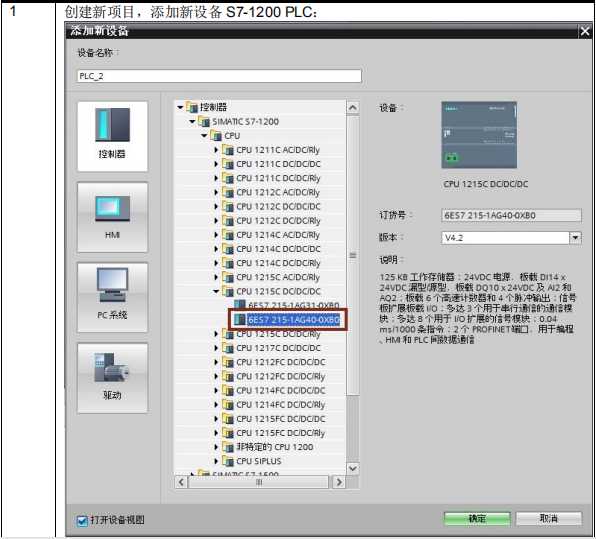The height and width of the screenshot is (539, 596).
Task: Open the 版本 V4.2 dropdown
Action: pyautogui.click(x=575, y=238)
